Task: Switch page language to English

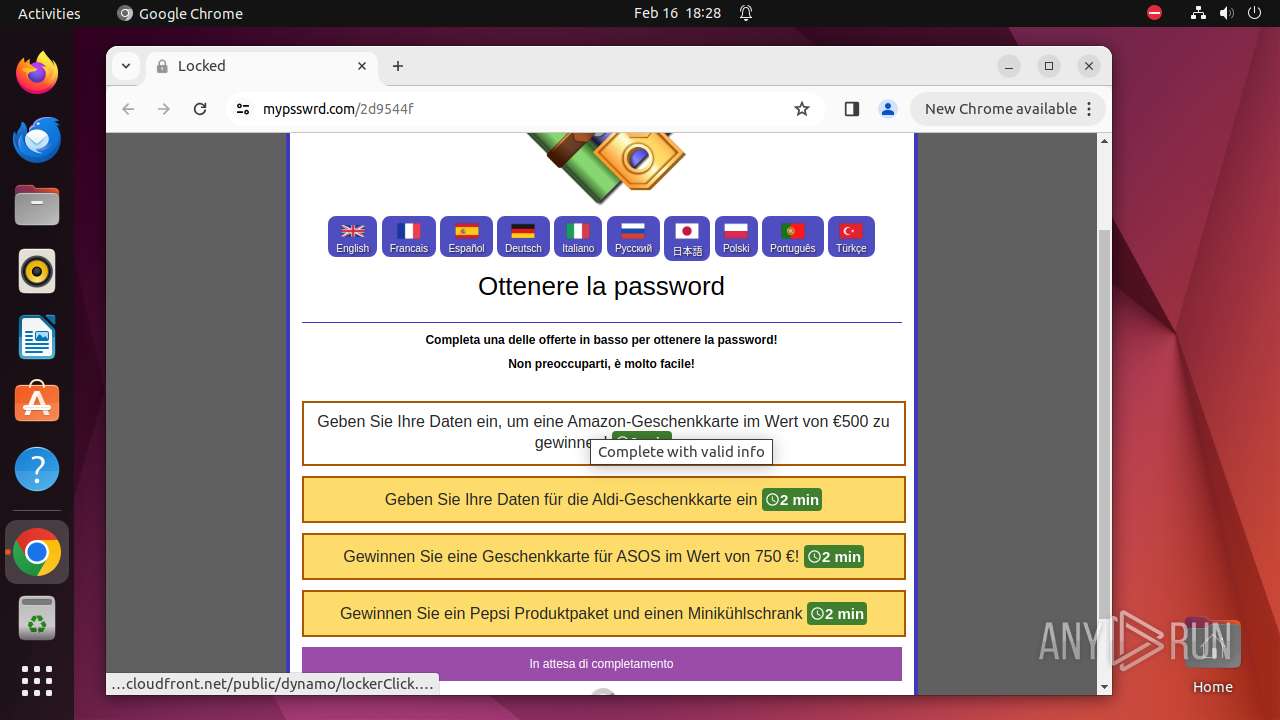Action: [x=352, y=237]
